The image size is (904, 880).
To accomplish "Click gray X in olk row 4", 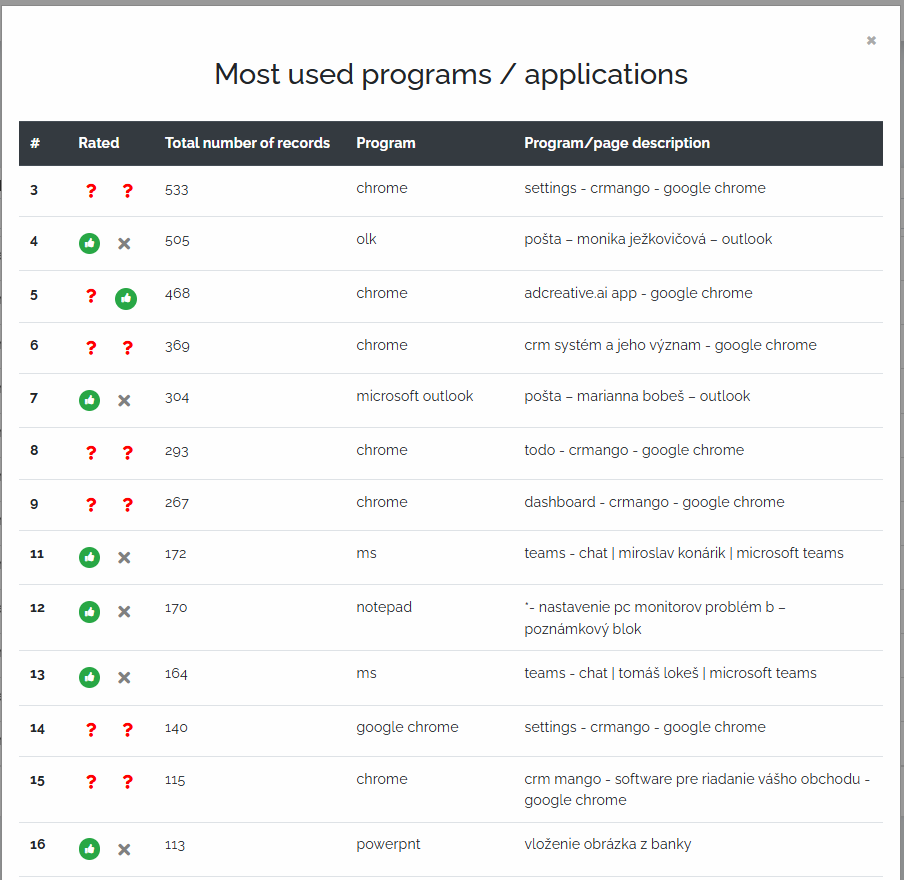I will [x=124, y=243].
